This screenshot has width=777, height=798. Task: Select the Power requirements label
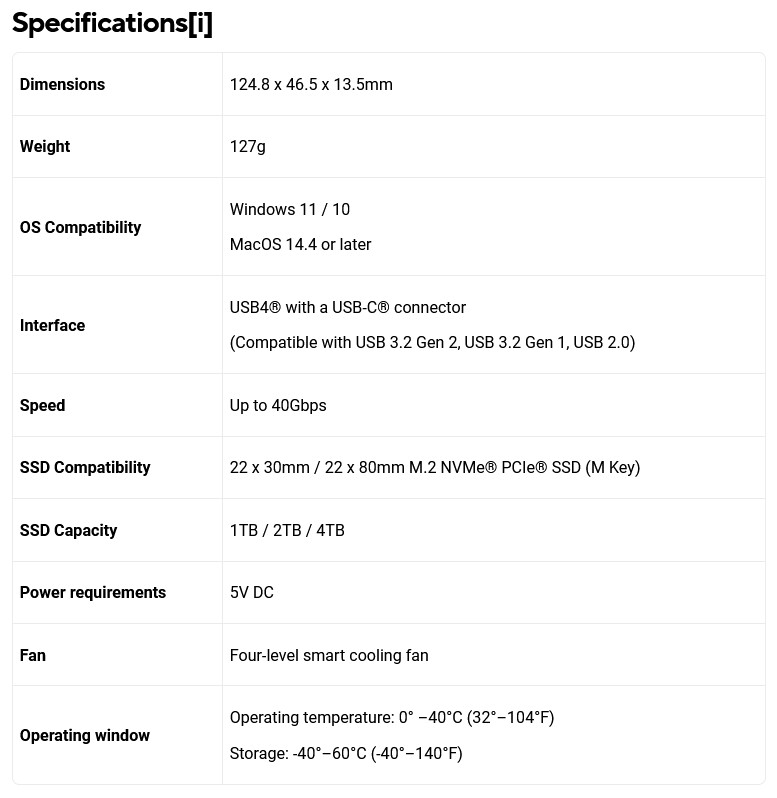pyautogui.click(x=93, y=593)
